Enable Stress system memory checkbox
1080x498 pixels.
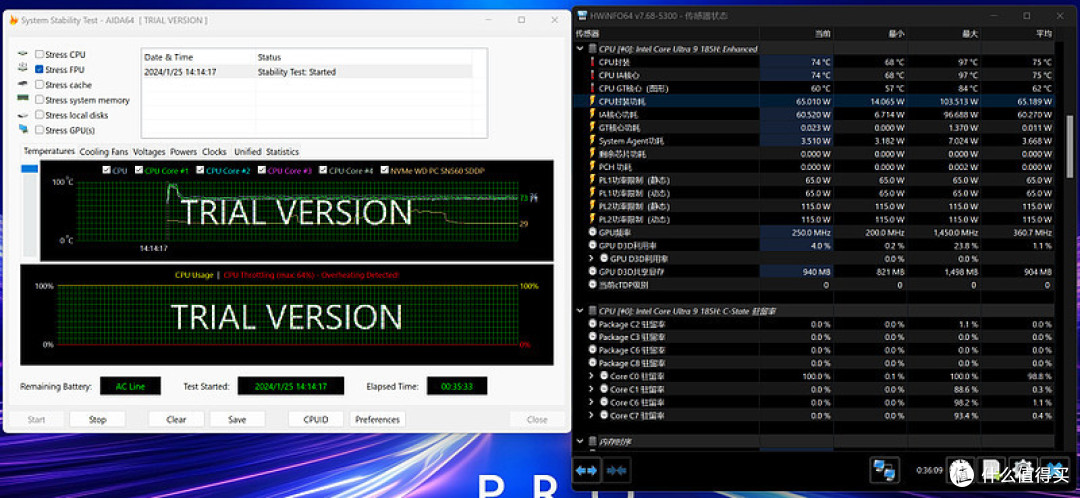(x=39, y=100)
